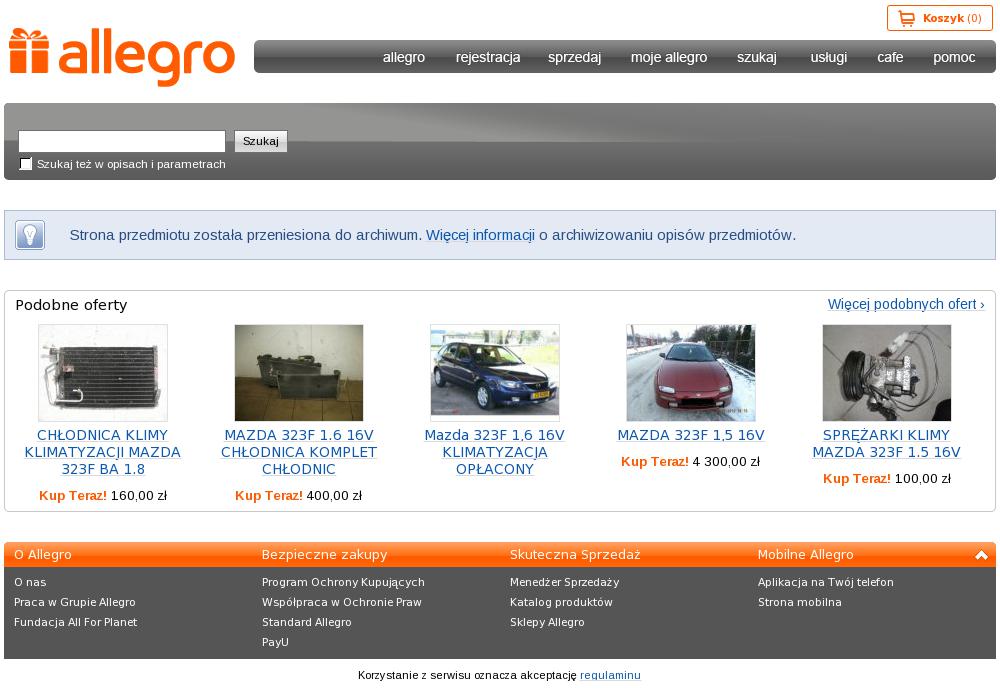
Task: Open 'Menedżer Sprzedaży' footer link
Action: 564,582
